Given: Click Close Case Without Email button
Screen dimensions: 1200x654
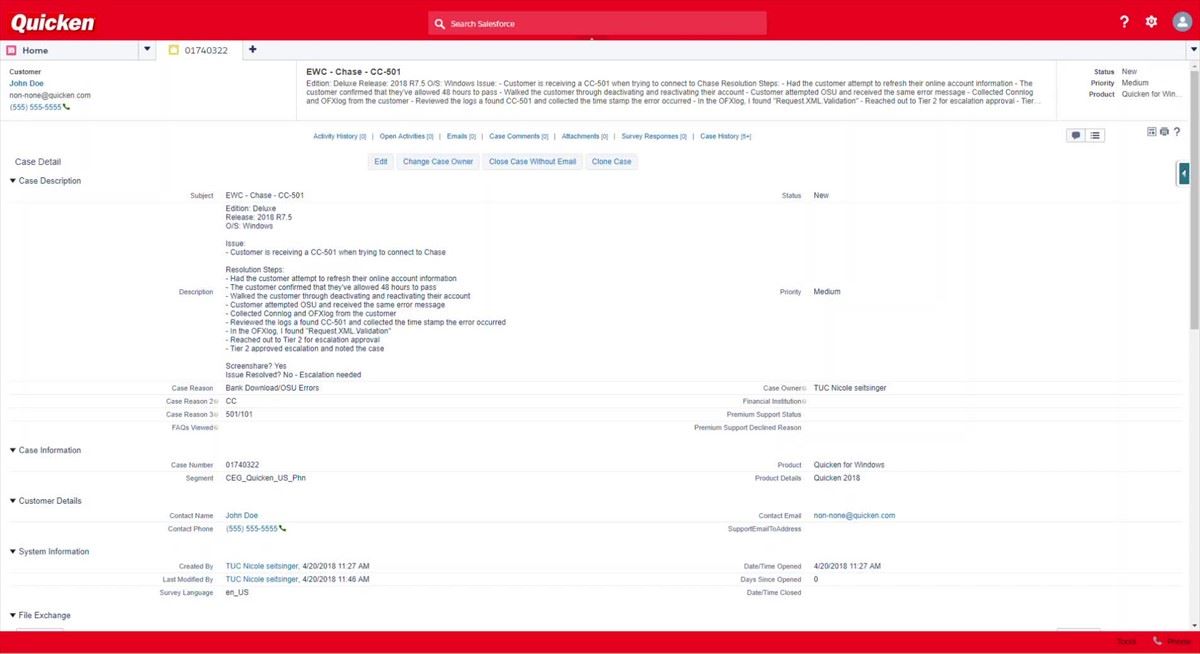Looking at the screenshot, I should click(532, 161).
